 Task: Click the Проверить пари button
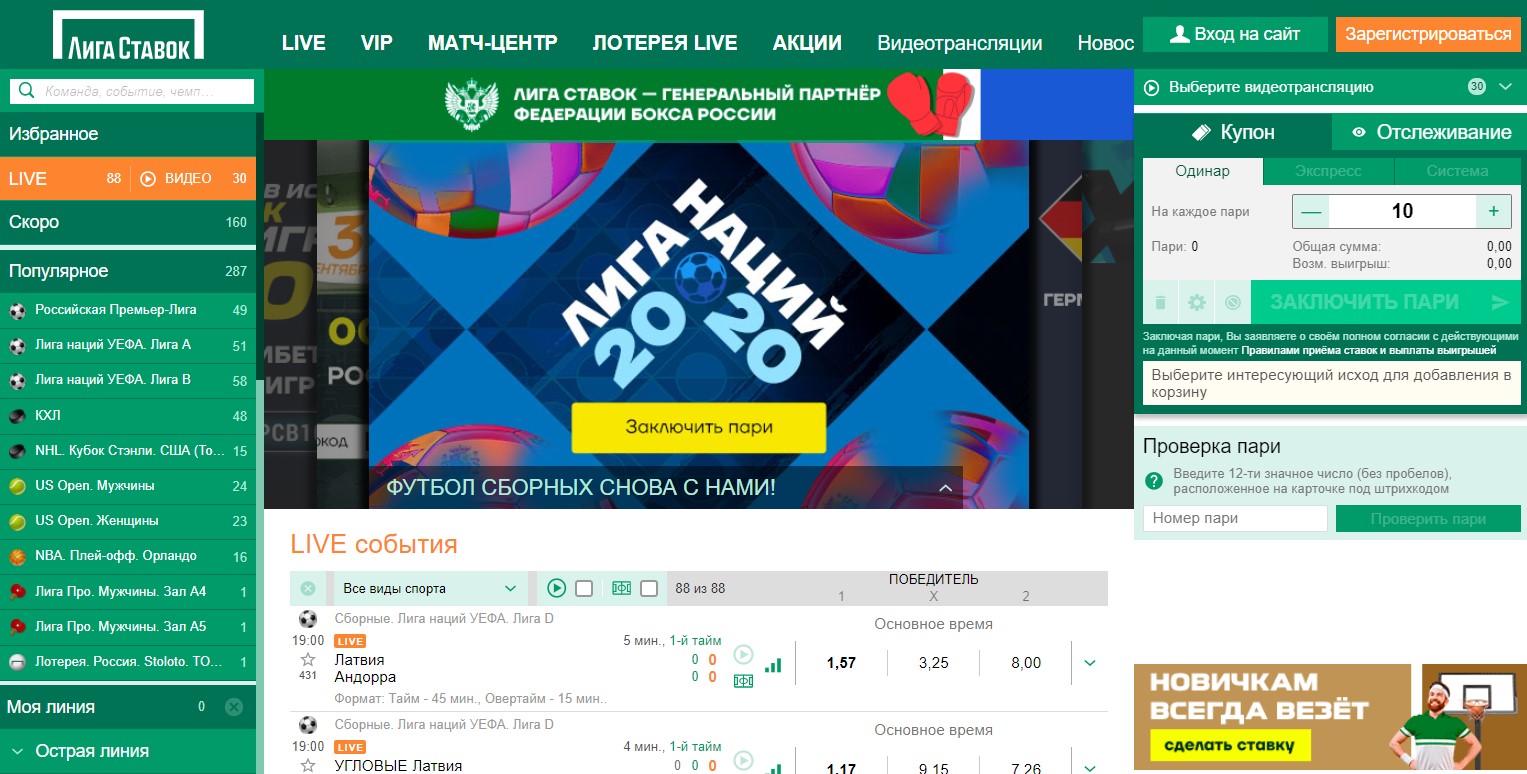(x=1428, y=519)
